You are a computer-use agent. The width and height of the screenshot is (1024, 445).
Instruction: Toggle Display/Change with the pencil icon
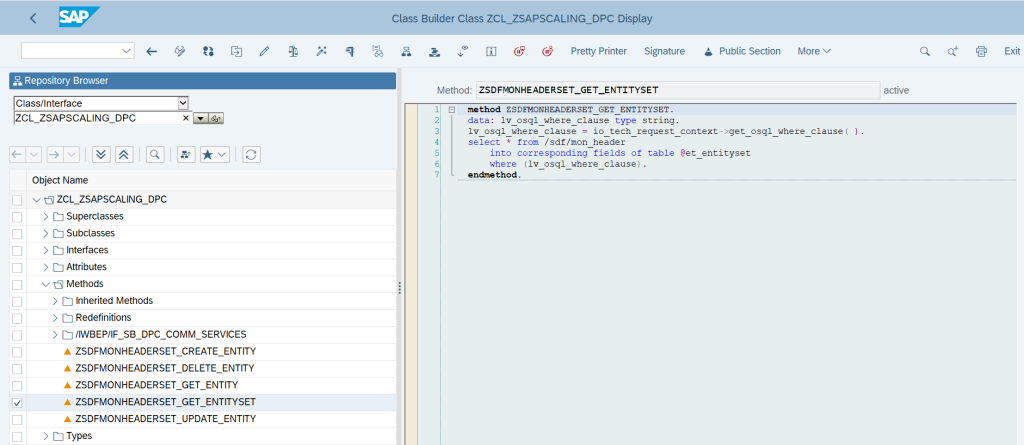(x=264, y=51)
